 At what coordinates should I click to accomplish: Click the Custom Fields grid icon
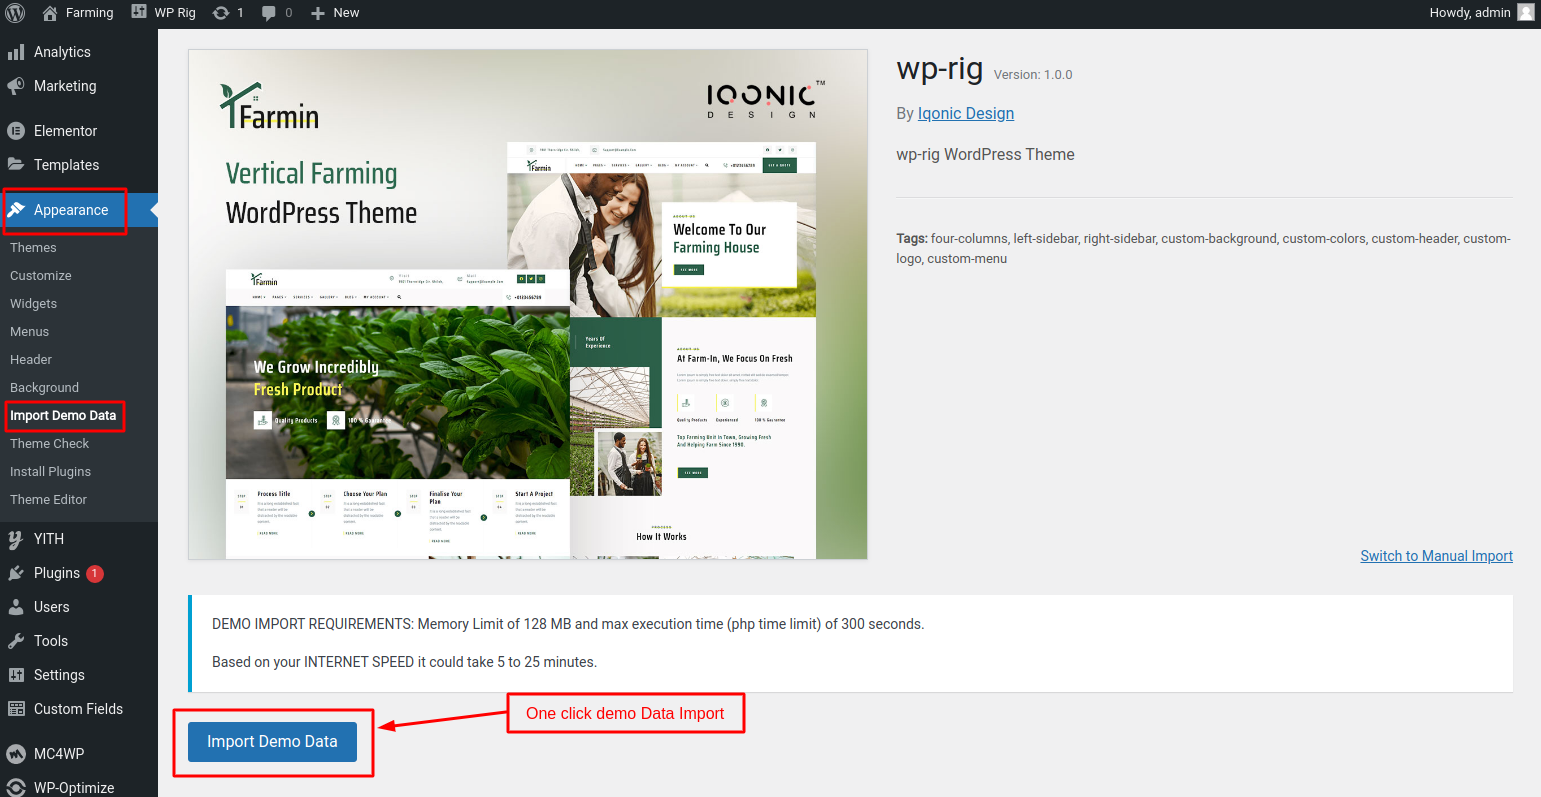[16, 709]
